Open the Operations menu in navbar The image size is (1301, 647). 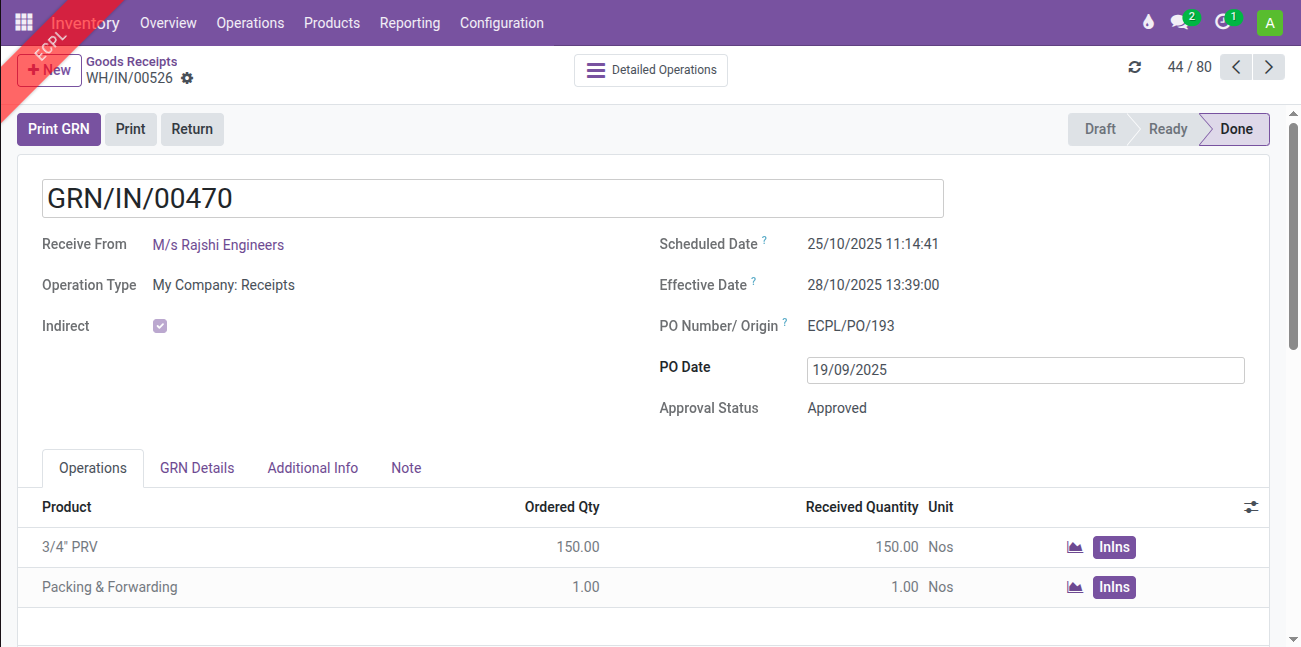point(250,23)
